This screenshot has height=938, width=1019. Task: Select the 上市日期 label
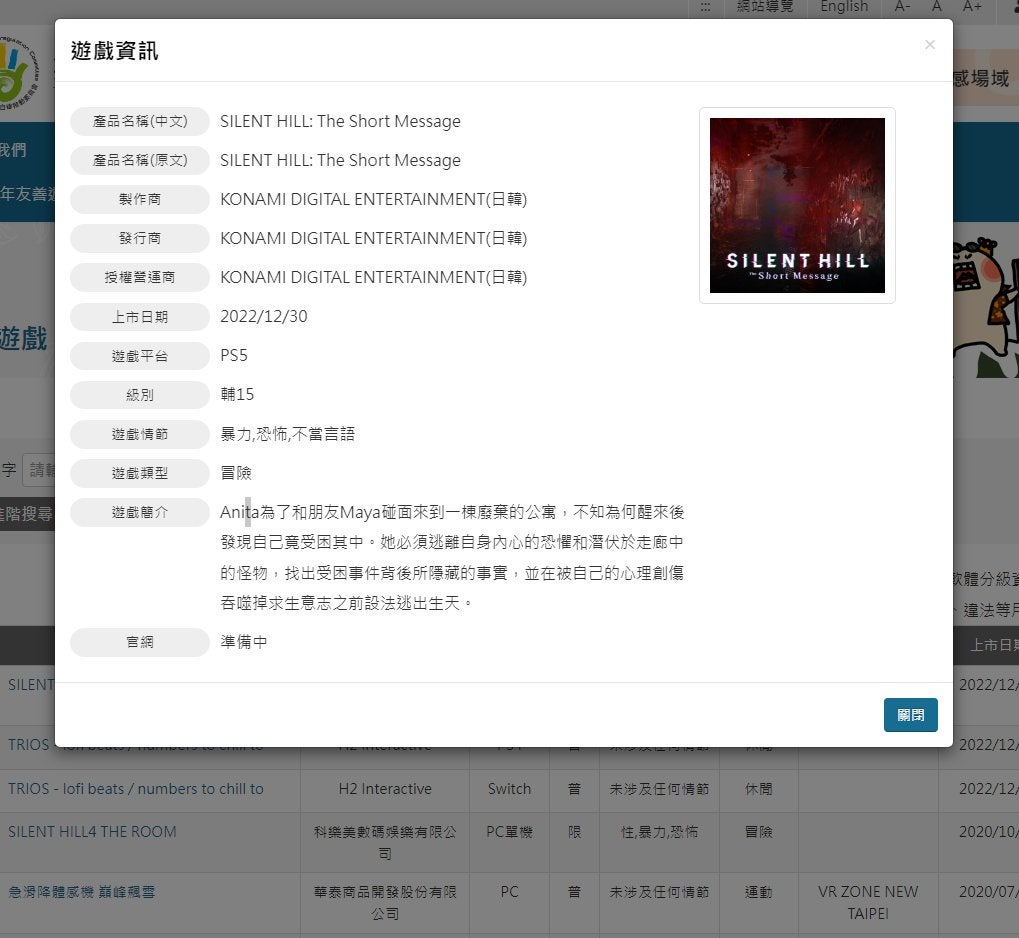pyautogui.click(x=140, y=317)
